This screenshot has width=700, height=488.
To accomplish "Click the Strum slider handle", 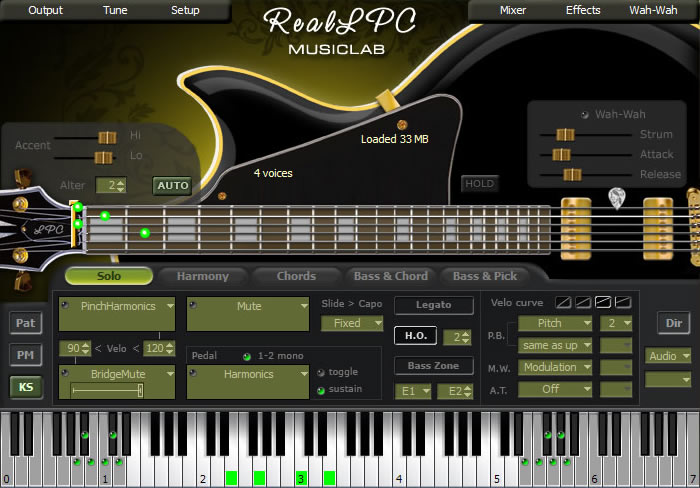I will click(x=565, y=134).
